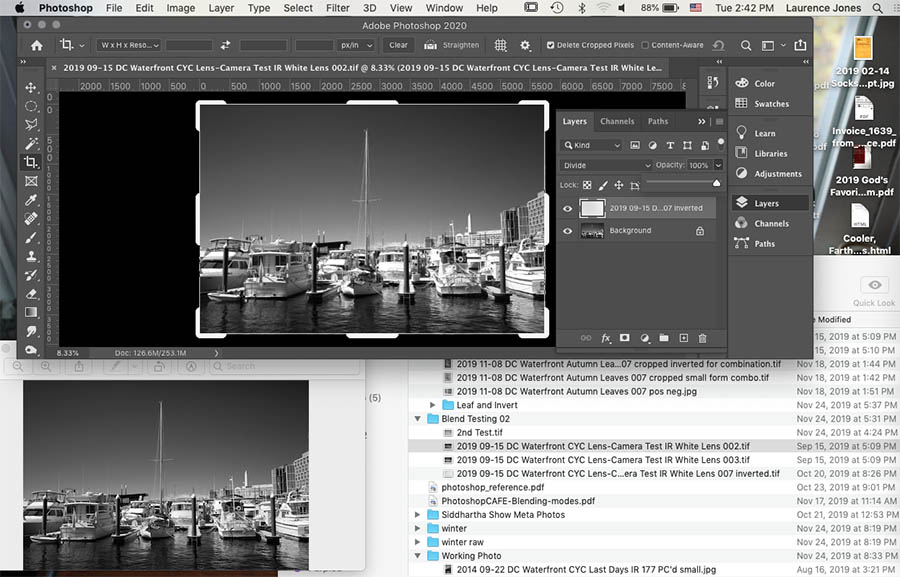The image size is (900, 577).
Task: Choose the Clone Stamp tool
Action: point(31,256)
